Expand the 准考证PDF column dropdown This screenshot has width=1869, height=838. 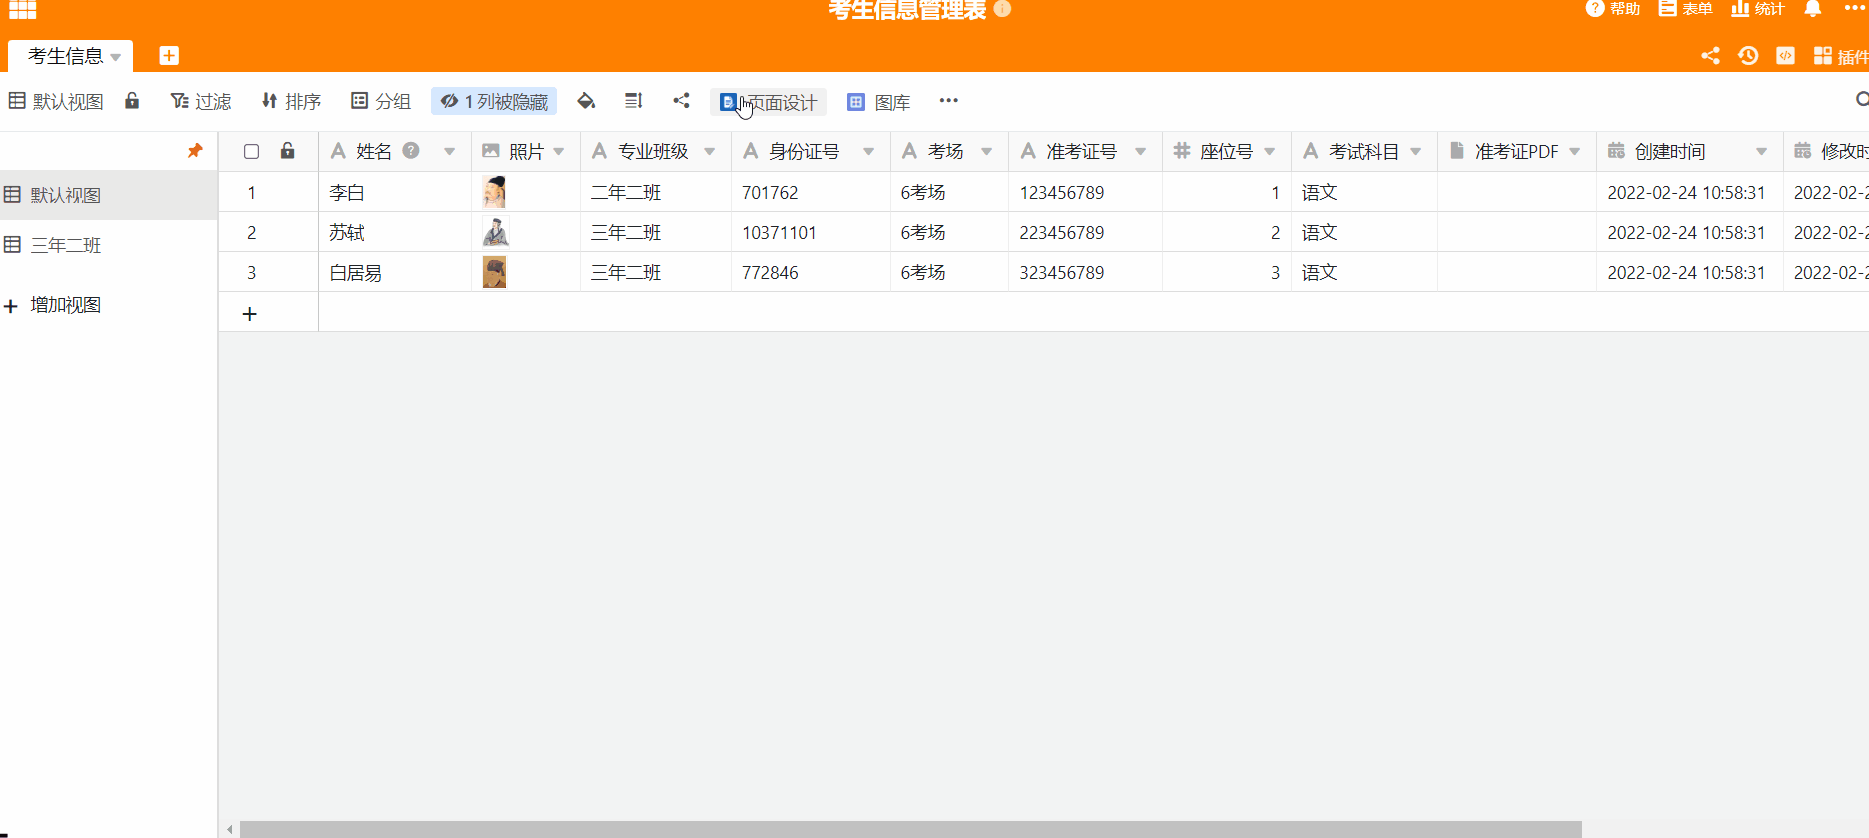[x=1575, y=152]
